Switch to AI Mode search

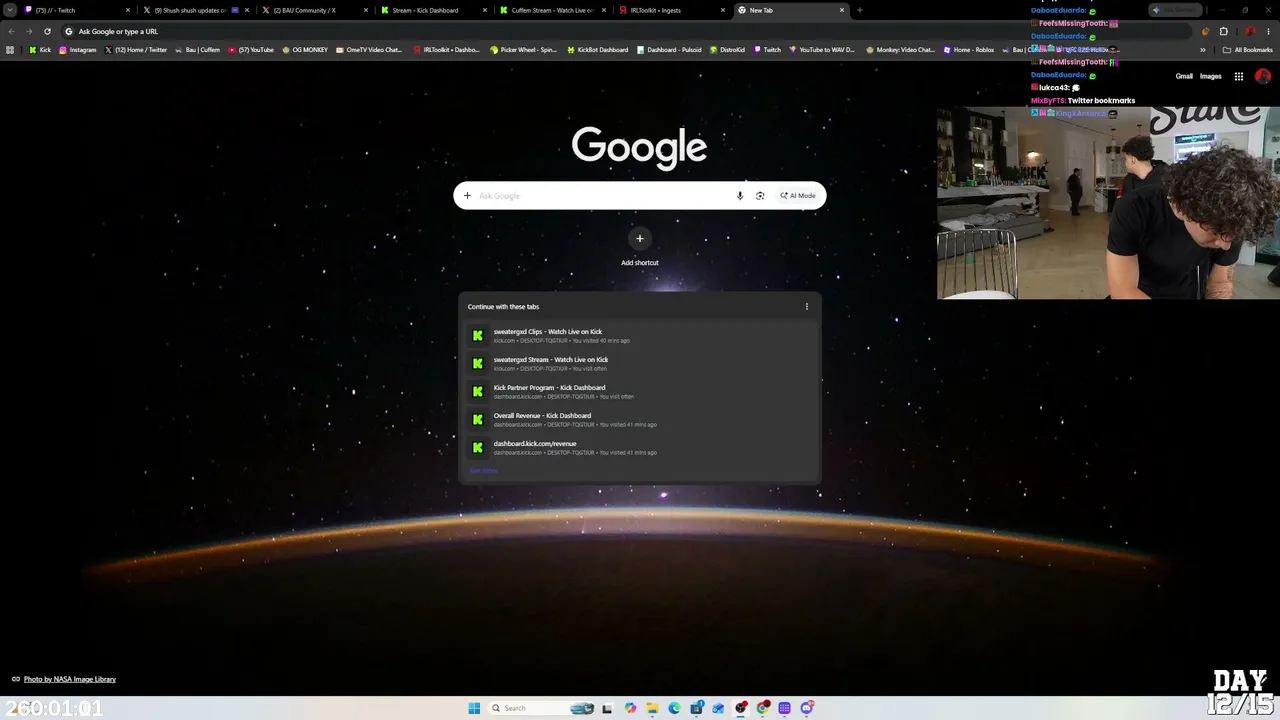tap(798, 196)
